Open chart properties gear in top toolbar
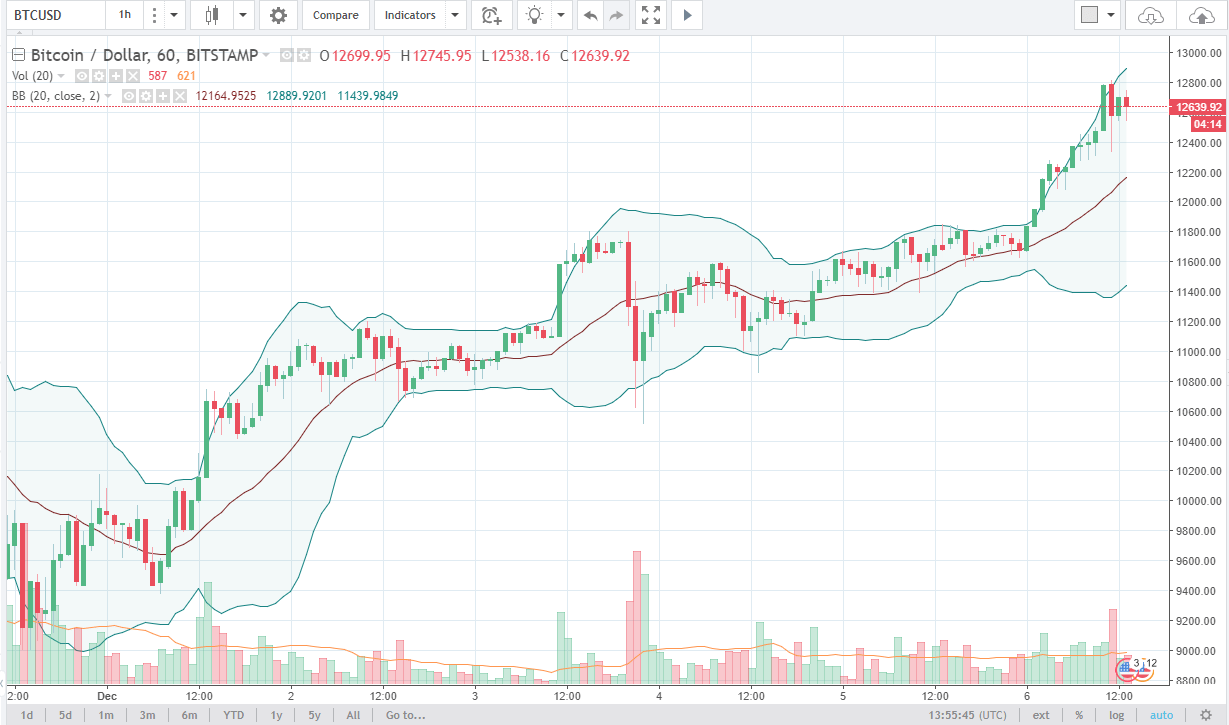Image resolution: width=1229 pixels, height=725 pixels. click(278, 15)
